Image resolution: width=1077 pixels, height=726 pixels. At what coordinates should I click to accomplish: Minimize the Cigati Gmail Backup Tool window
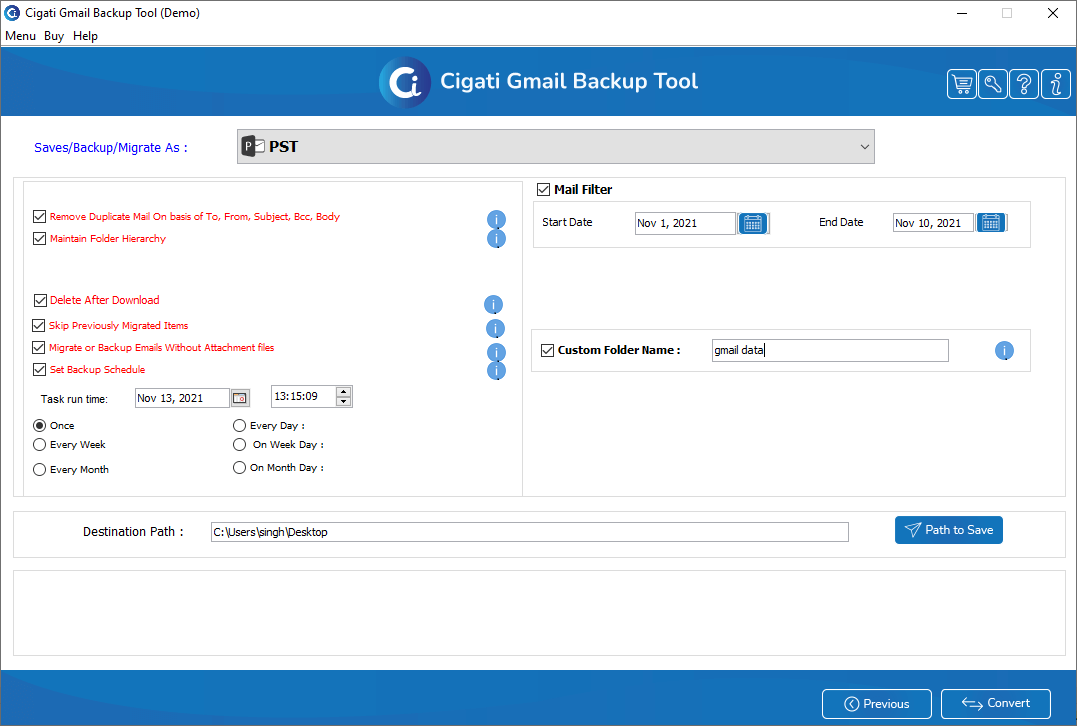click(962, 13)
